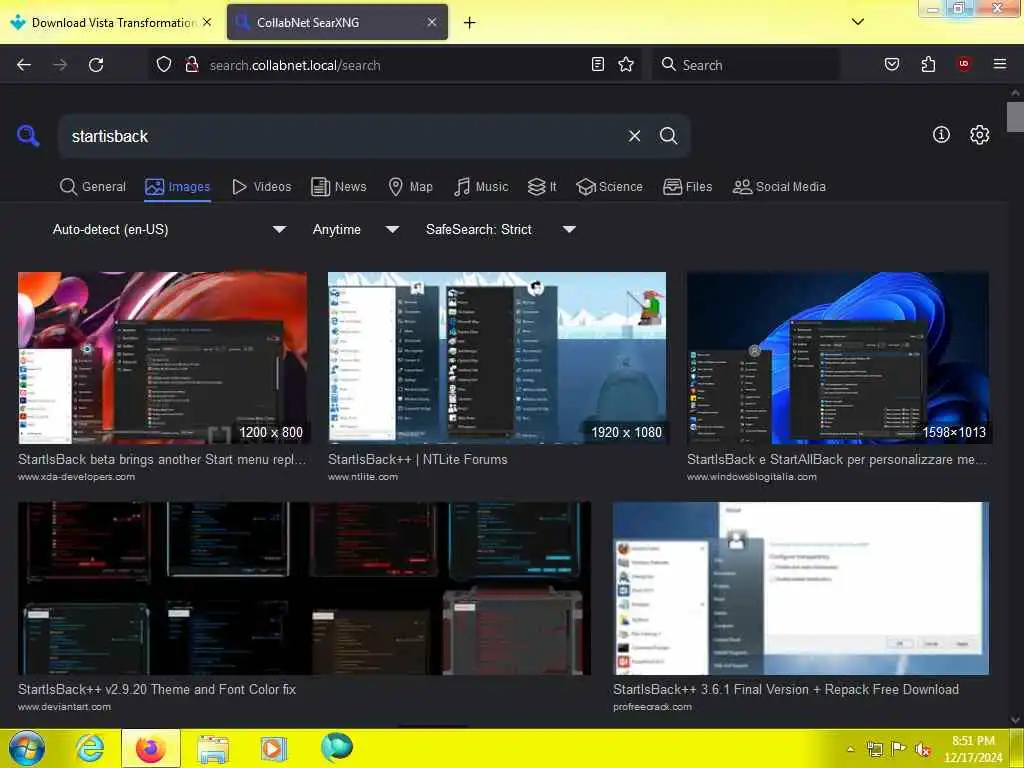Open the Anytime time range dropdown
This screenshot has height=768, width=1024.
click(x=355, y=229)
